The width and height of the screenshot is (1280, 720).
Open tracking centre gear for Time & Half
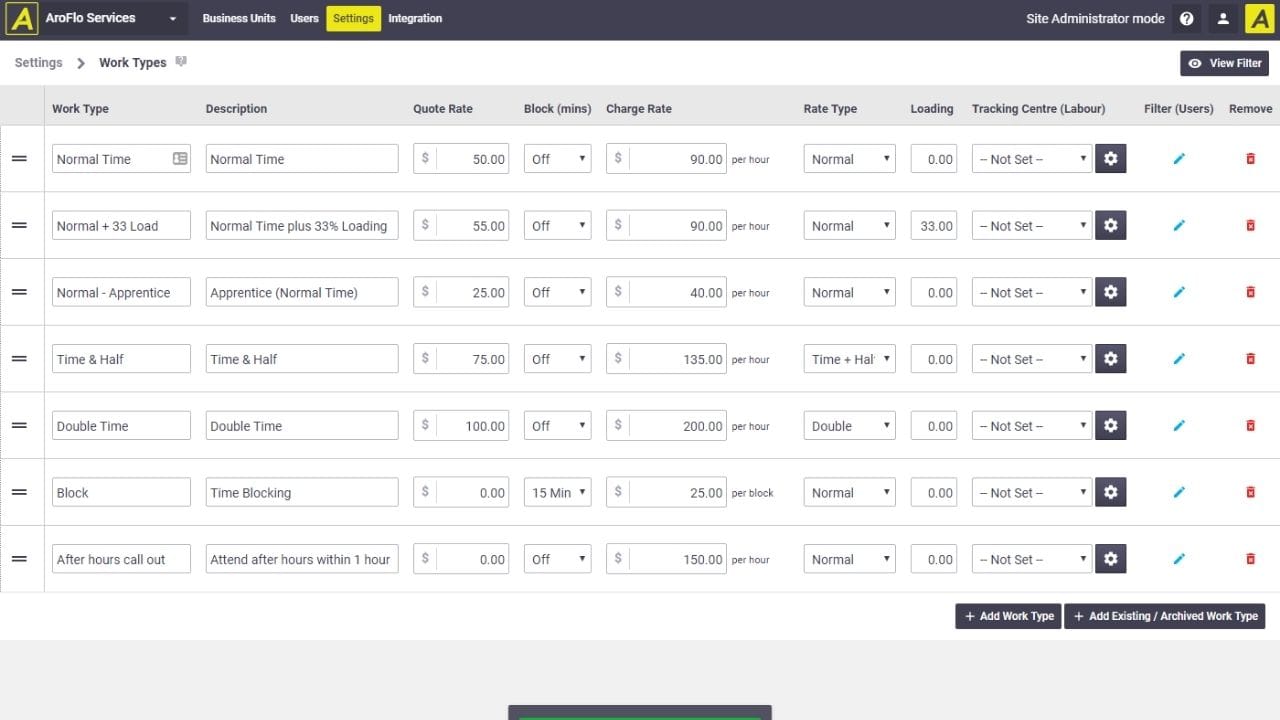tap(1110, 359)
